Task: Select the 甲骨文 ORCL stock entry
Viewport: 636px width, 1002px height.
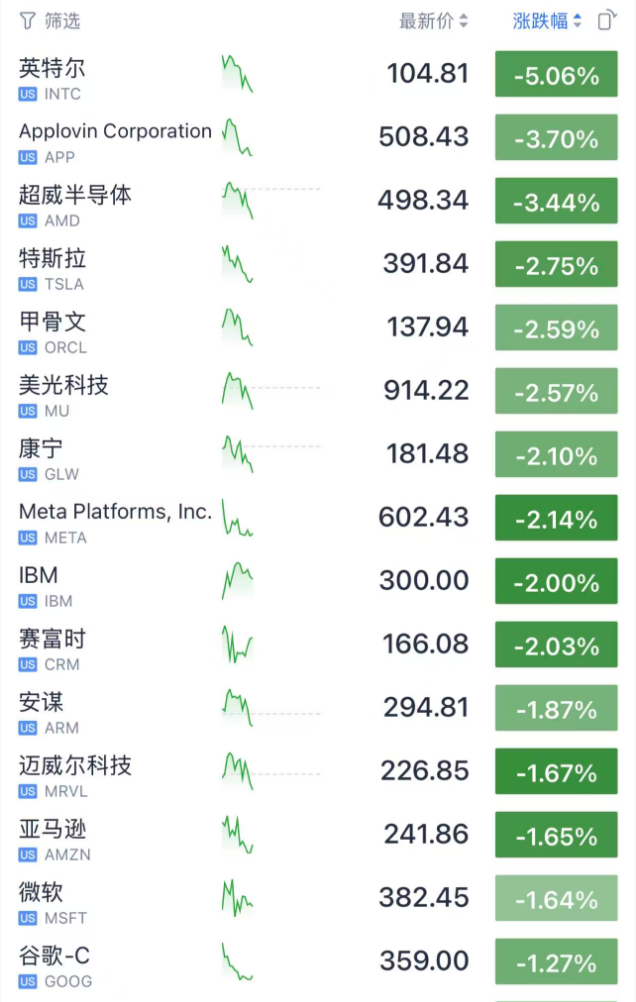Action: click(x=318, y=328)
